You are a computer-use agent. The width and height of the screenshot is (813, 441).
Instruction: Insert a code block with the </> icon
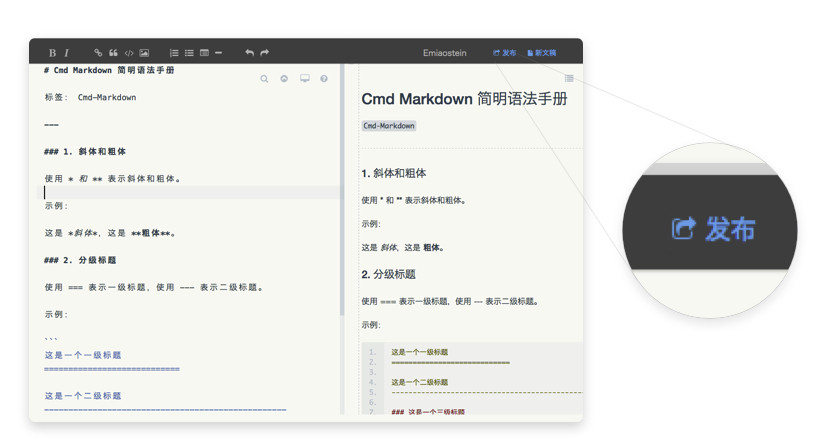129,53
